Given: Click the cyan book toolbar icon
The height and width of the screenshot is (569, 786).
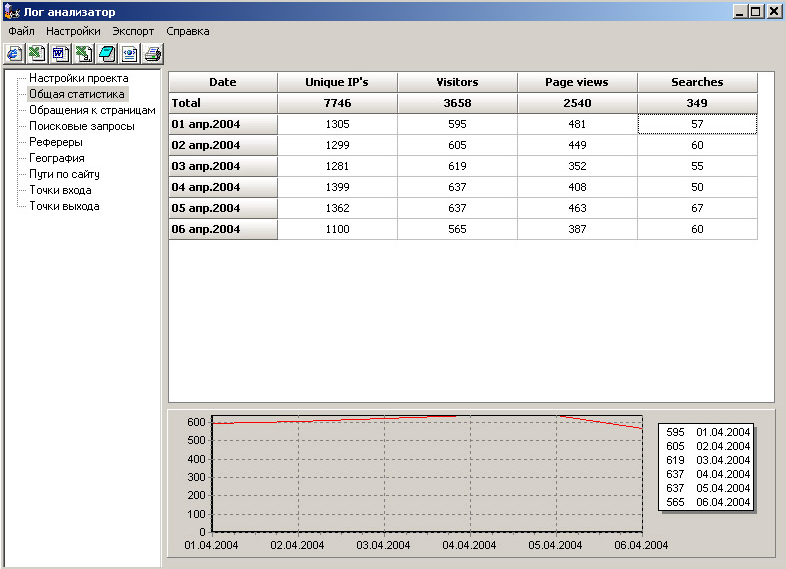Looking at the screenshot, I should coord(106,54).
